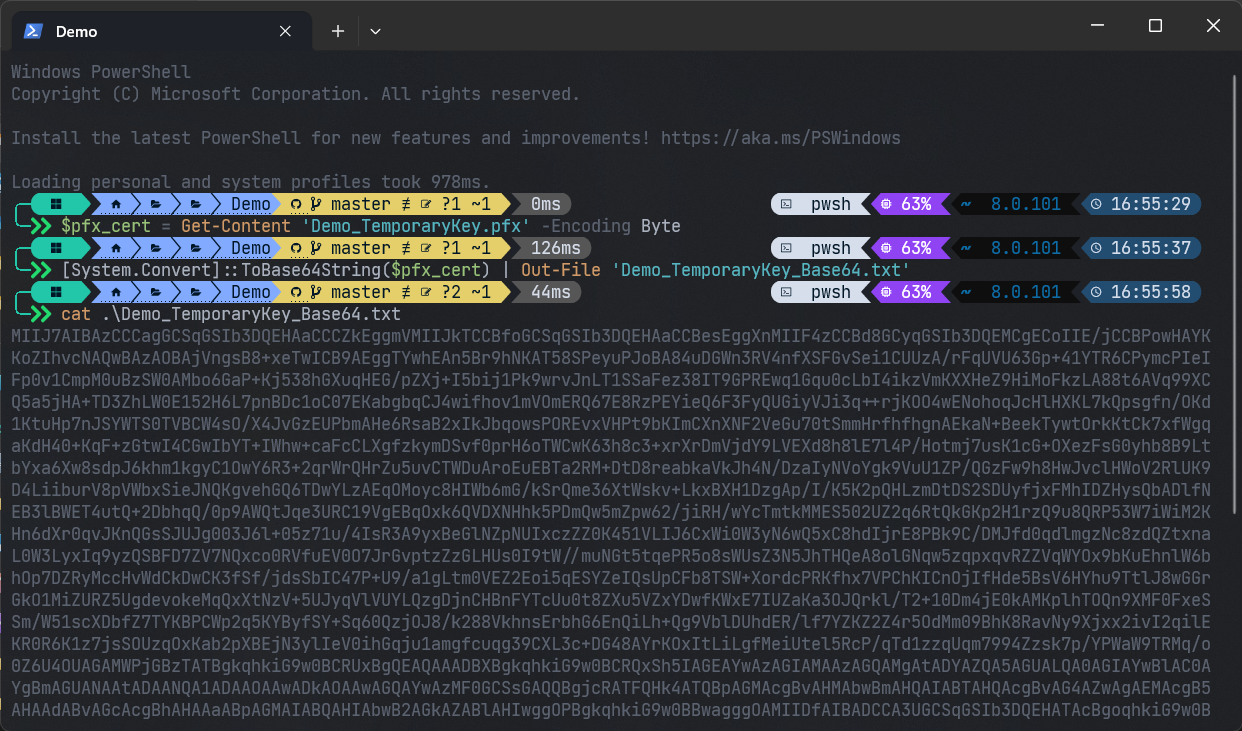This screenshot has width=1242, height=731.
Task: Click the .\Demo_TemporaryKey_Base64.txt path argument
Action: click(x=251, y=314)
